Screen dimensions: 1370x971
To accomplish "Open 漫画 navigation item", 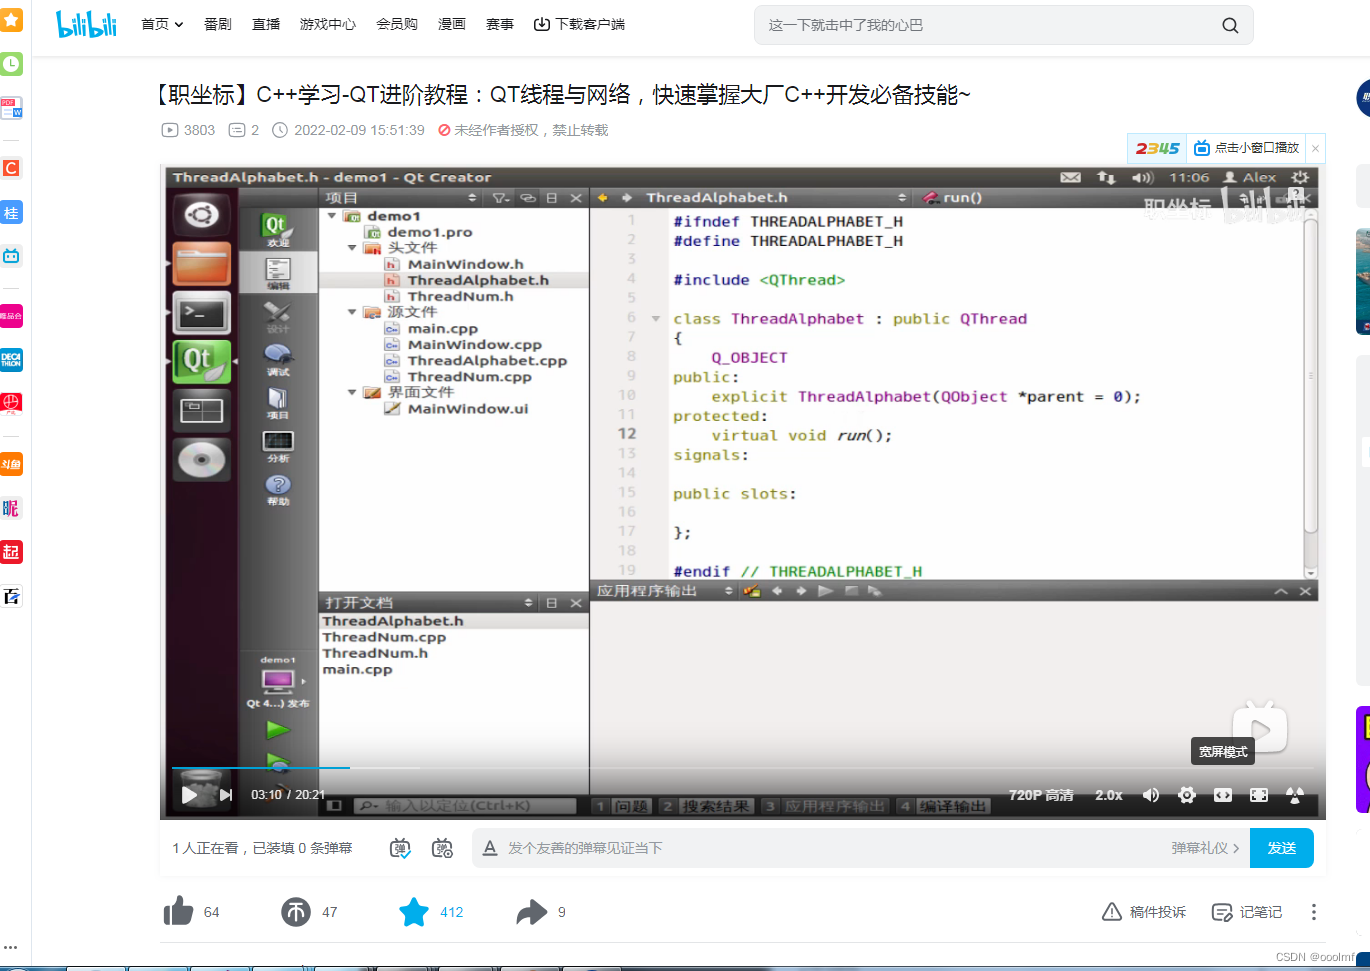I will click(452, 24).
